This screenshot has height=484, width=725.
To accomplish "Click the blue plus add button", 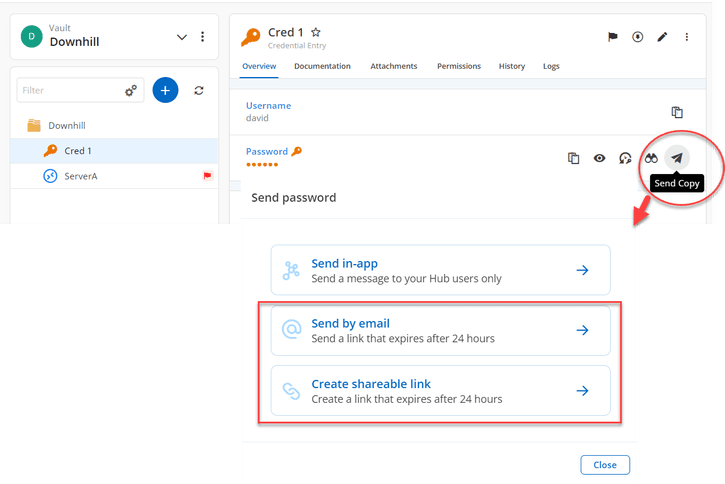I will pyautogui.click(x=165, y=90).
